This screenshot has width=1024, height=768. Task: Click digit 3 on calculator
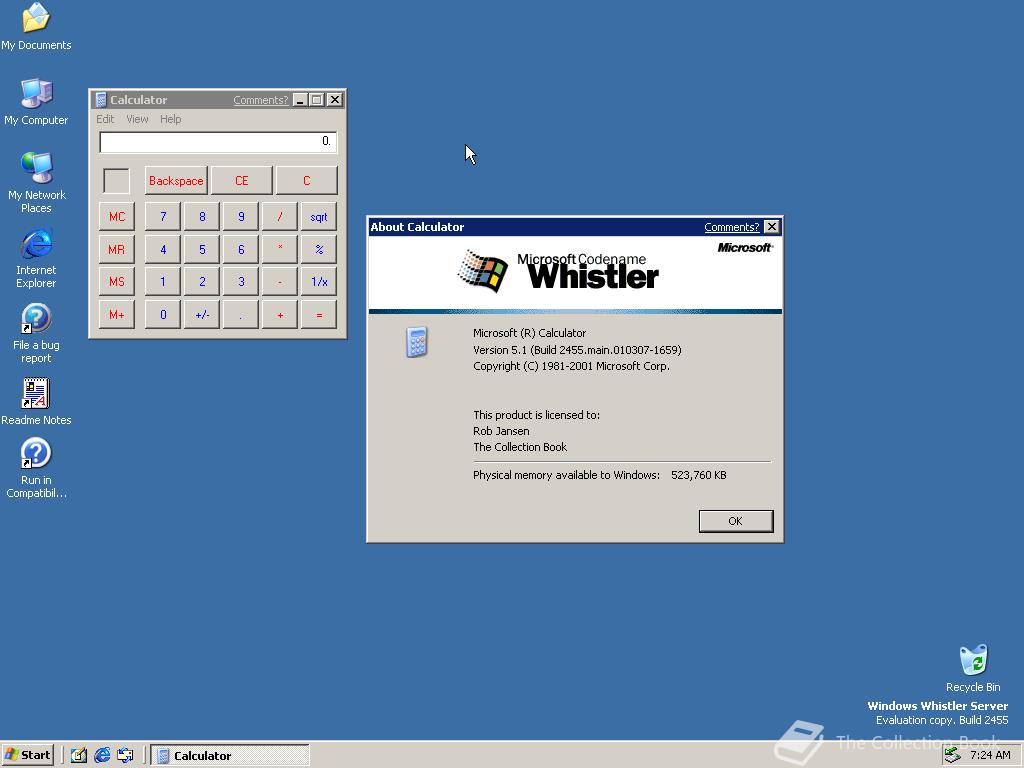pyautogui.click(x=241, y=281)
